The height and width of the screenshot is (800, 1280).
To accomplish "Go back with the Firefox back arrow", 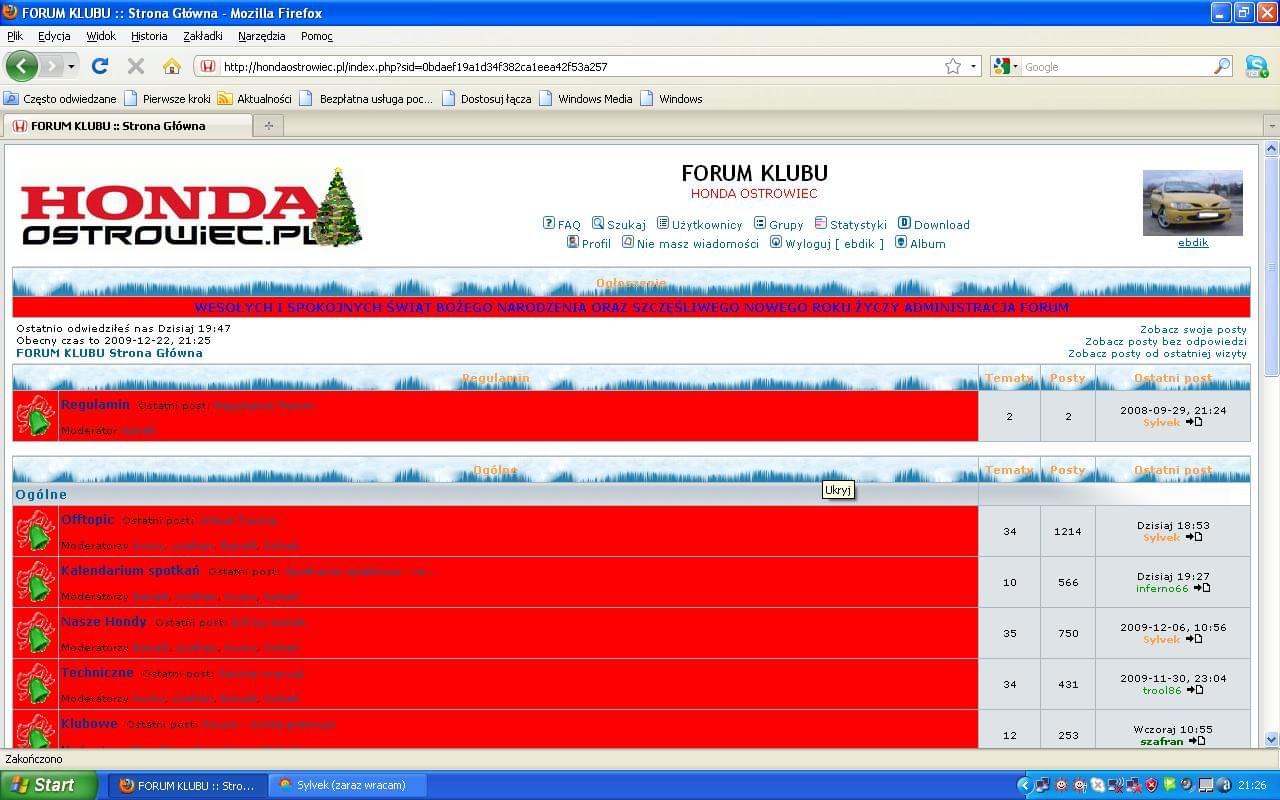I will [x=21, y=66].
